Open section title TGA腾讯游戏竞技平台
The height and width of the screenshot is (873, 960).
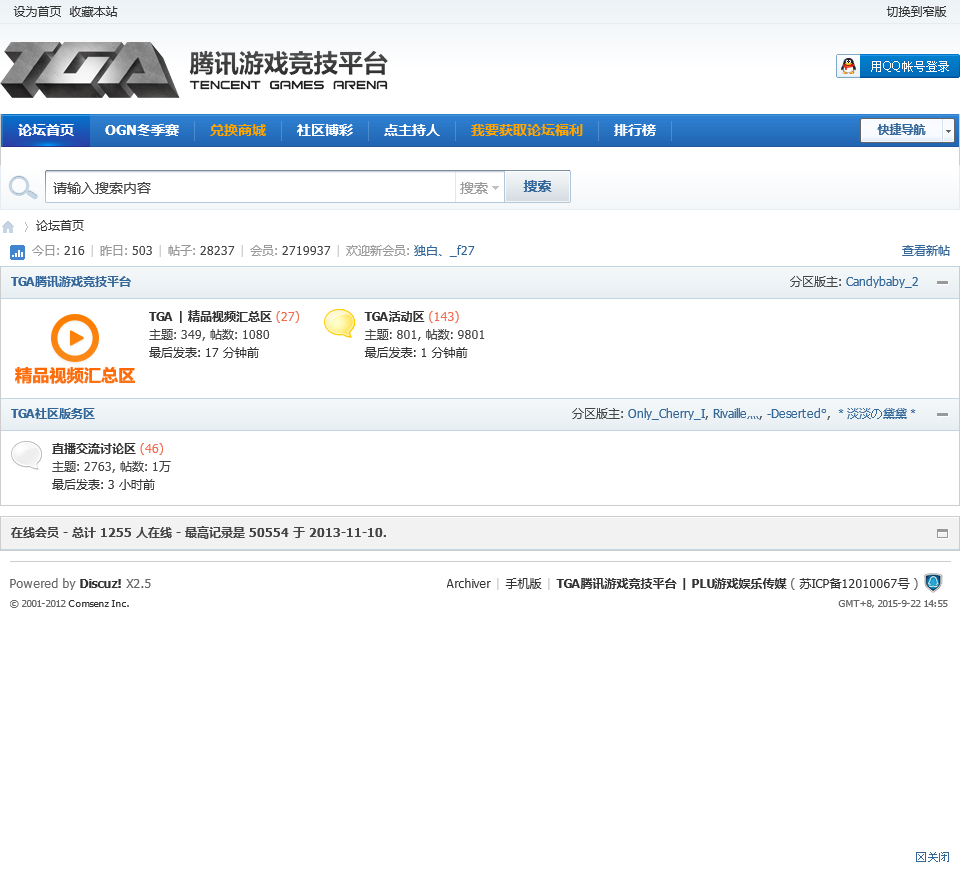tap(71, 282)
